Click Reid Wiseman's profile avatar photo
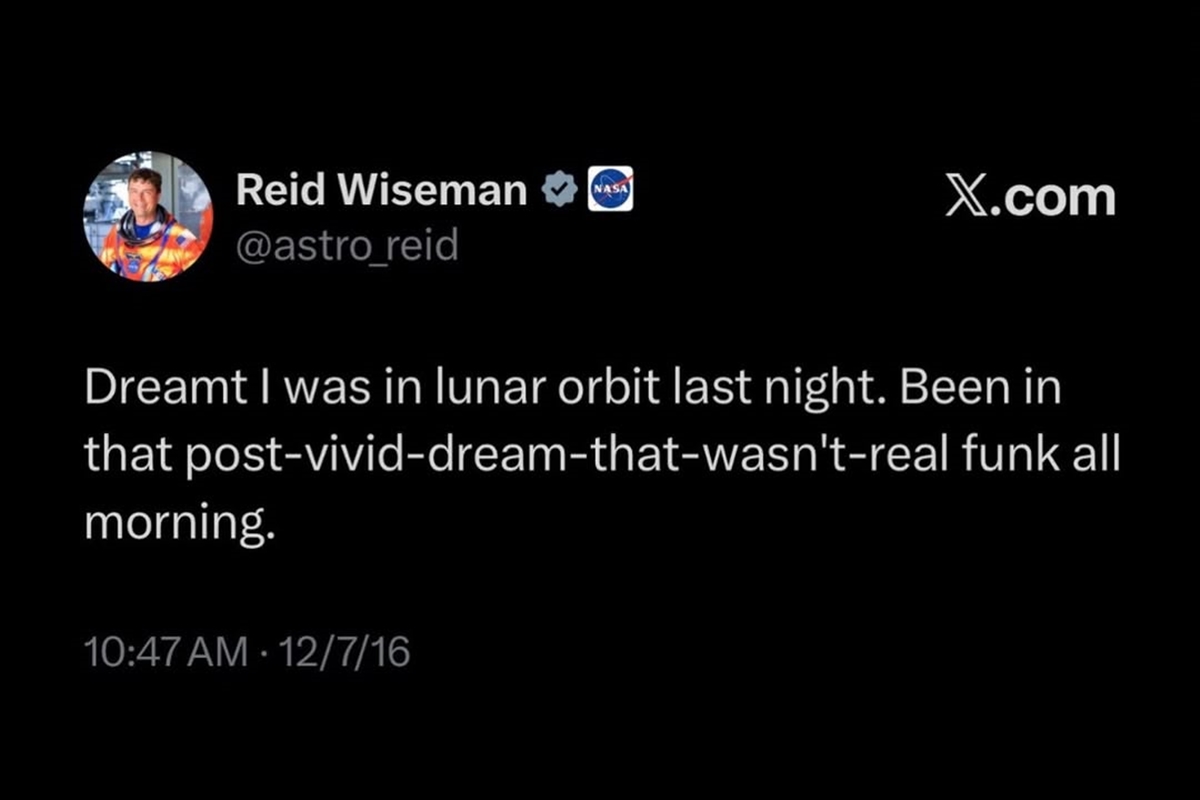This screenshot has width=1200, height=800. [147, 217]
